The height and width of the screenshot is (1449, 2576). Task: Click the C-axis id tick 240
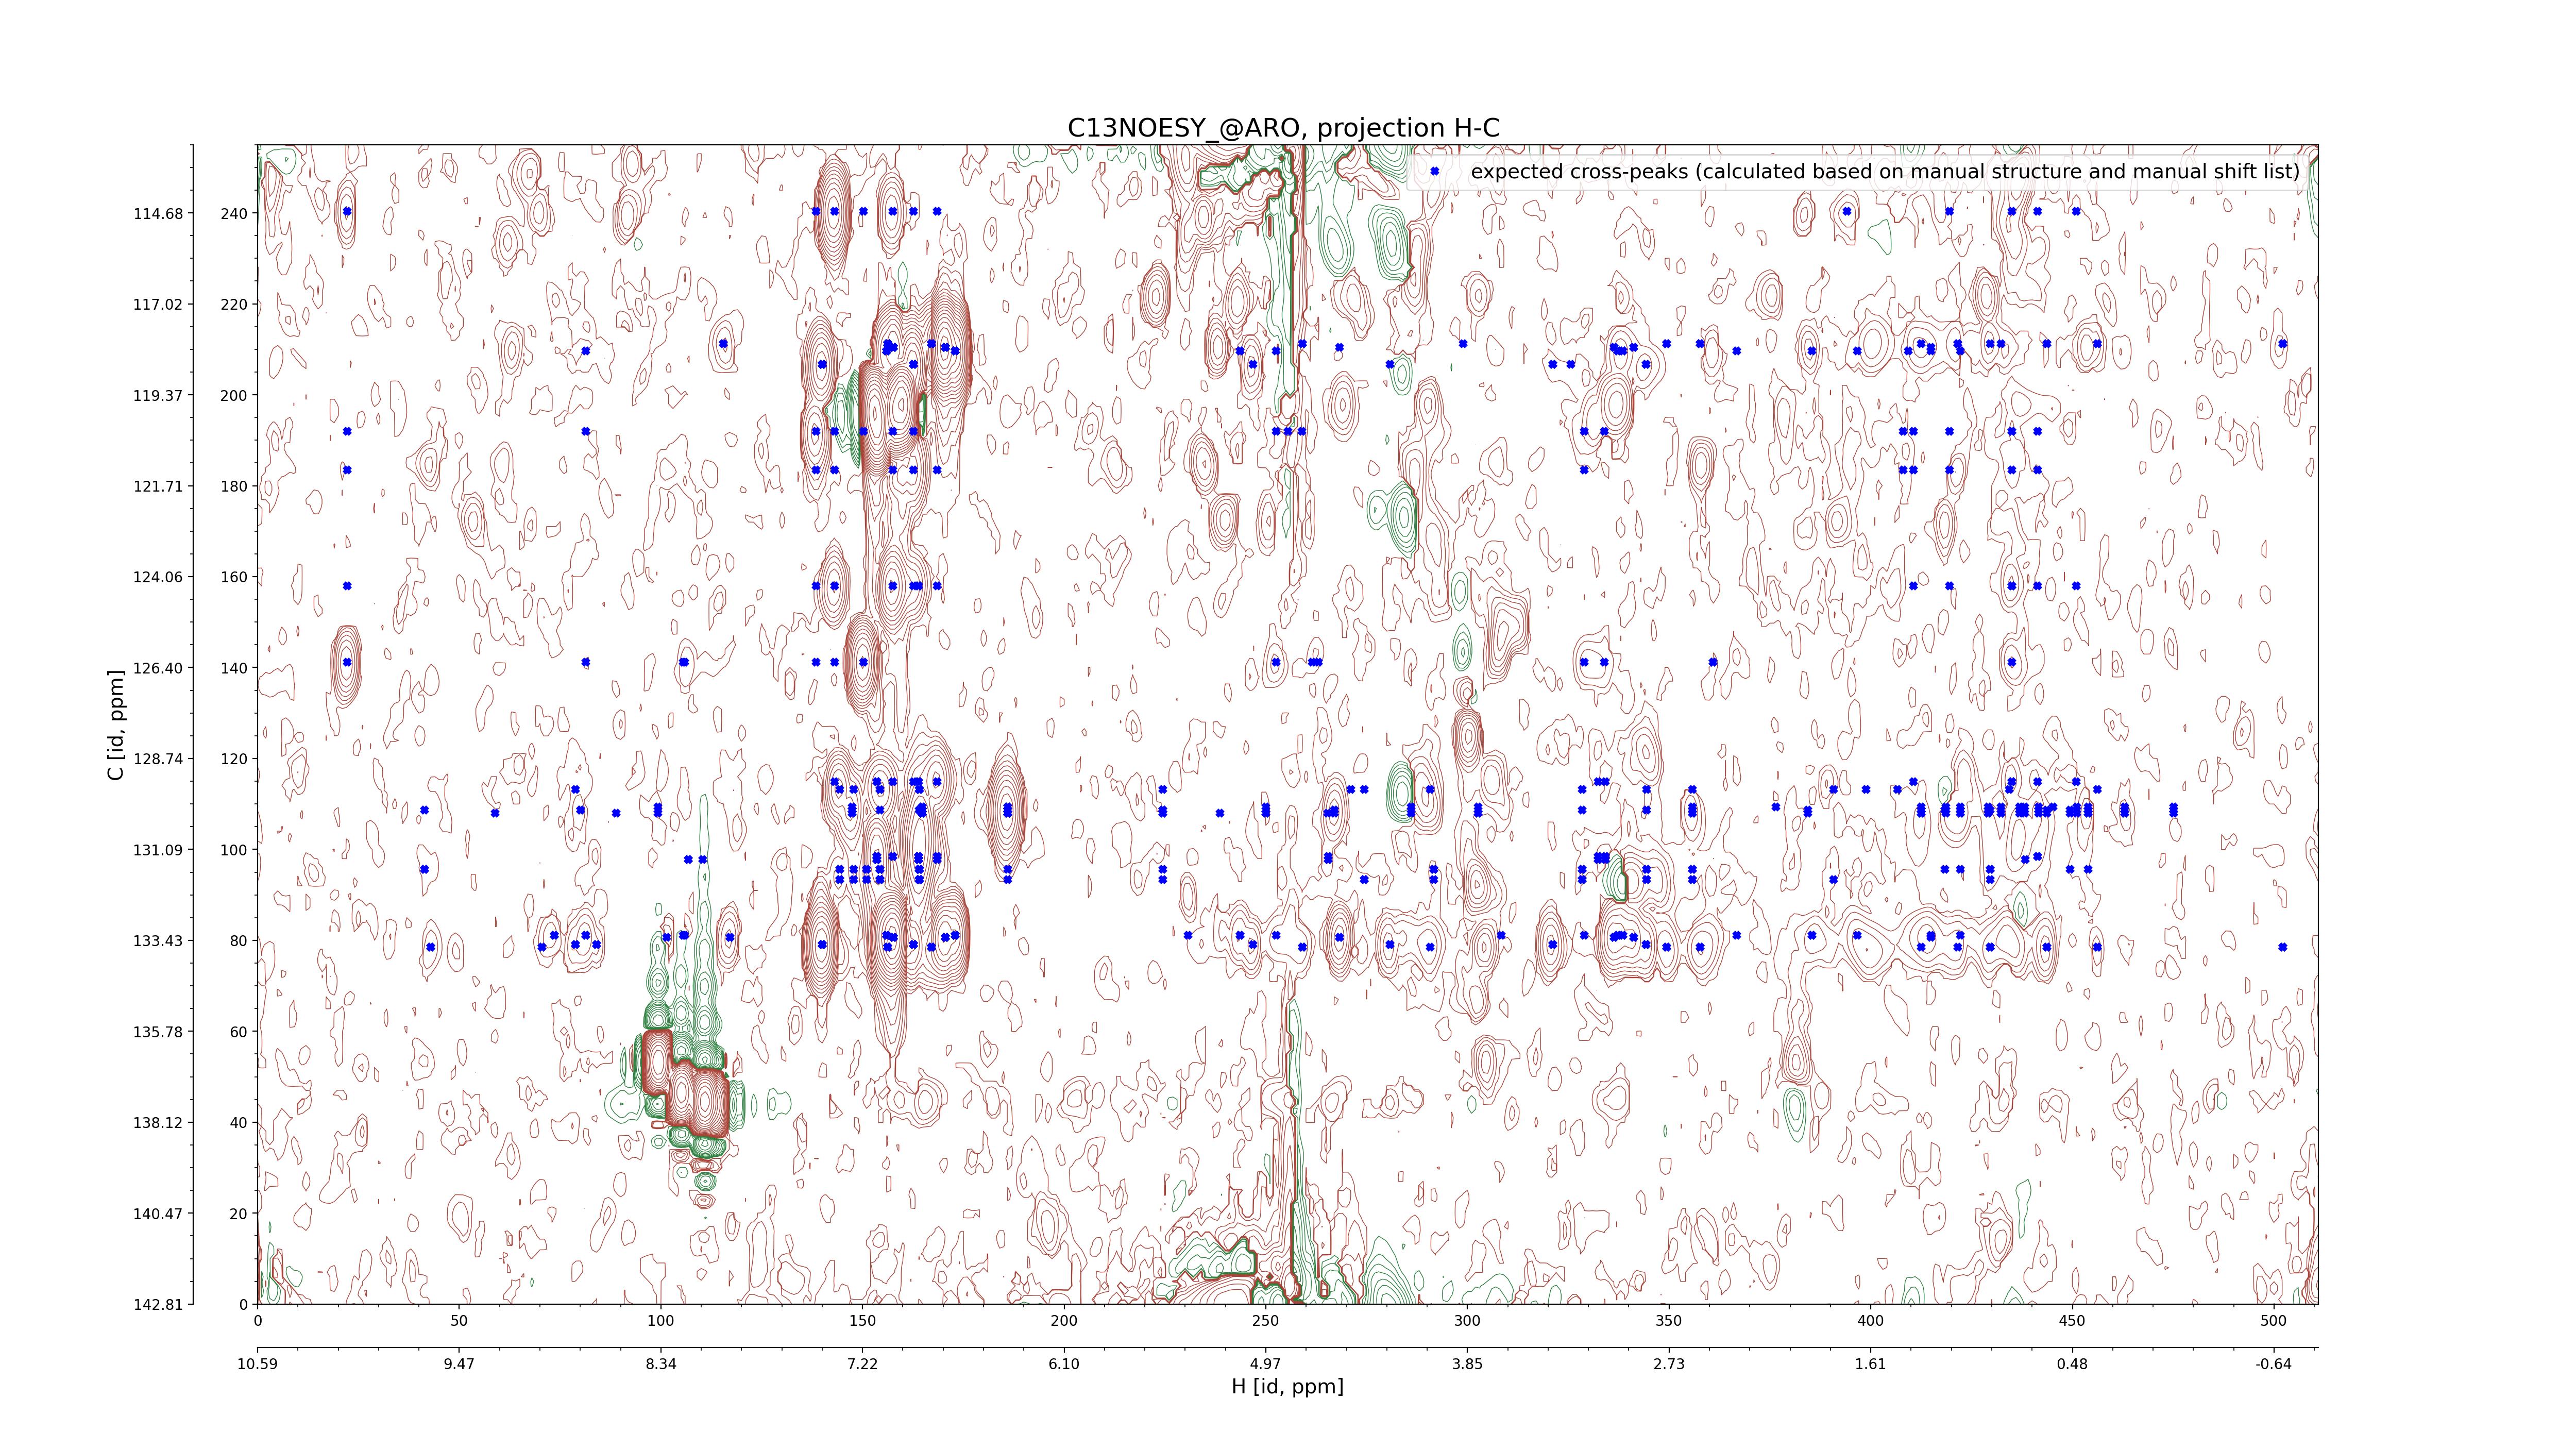click(234, 213)
